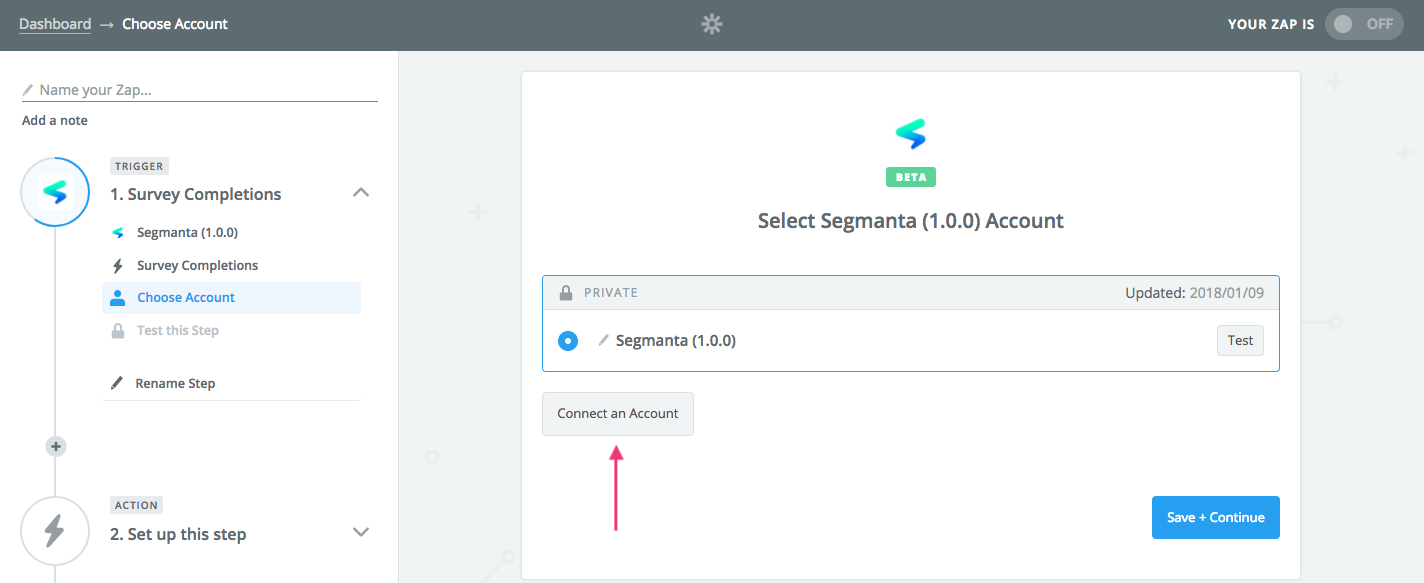Select the Segmanta (1.0.0) account radio button
The image size is (1424, 583).
click(568, 341)
